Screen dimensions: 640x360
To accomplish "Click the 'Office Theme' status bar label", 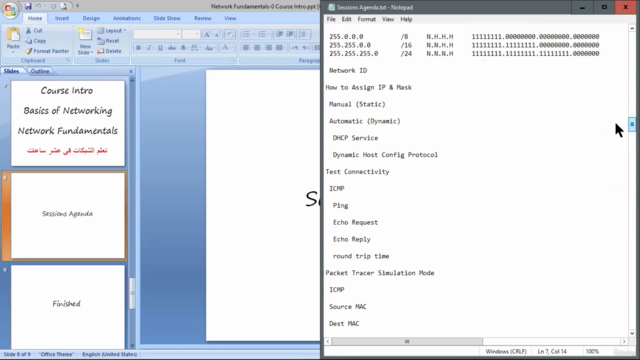I will (56, 354).
